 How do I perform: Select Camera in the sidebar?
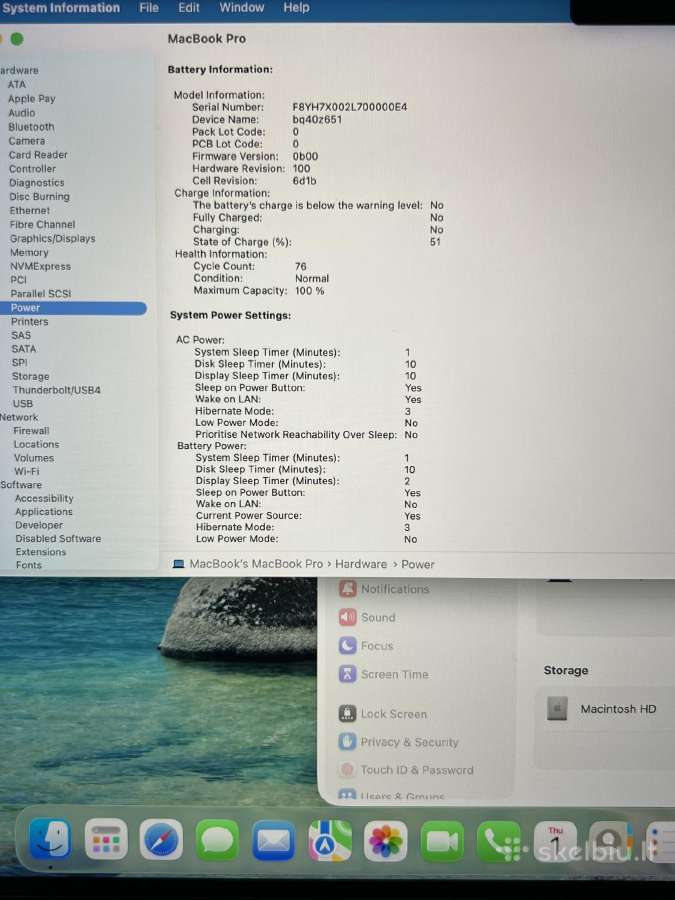point(26,141)
